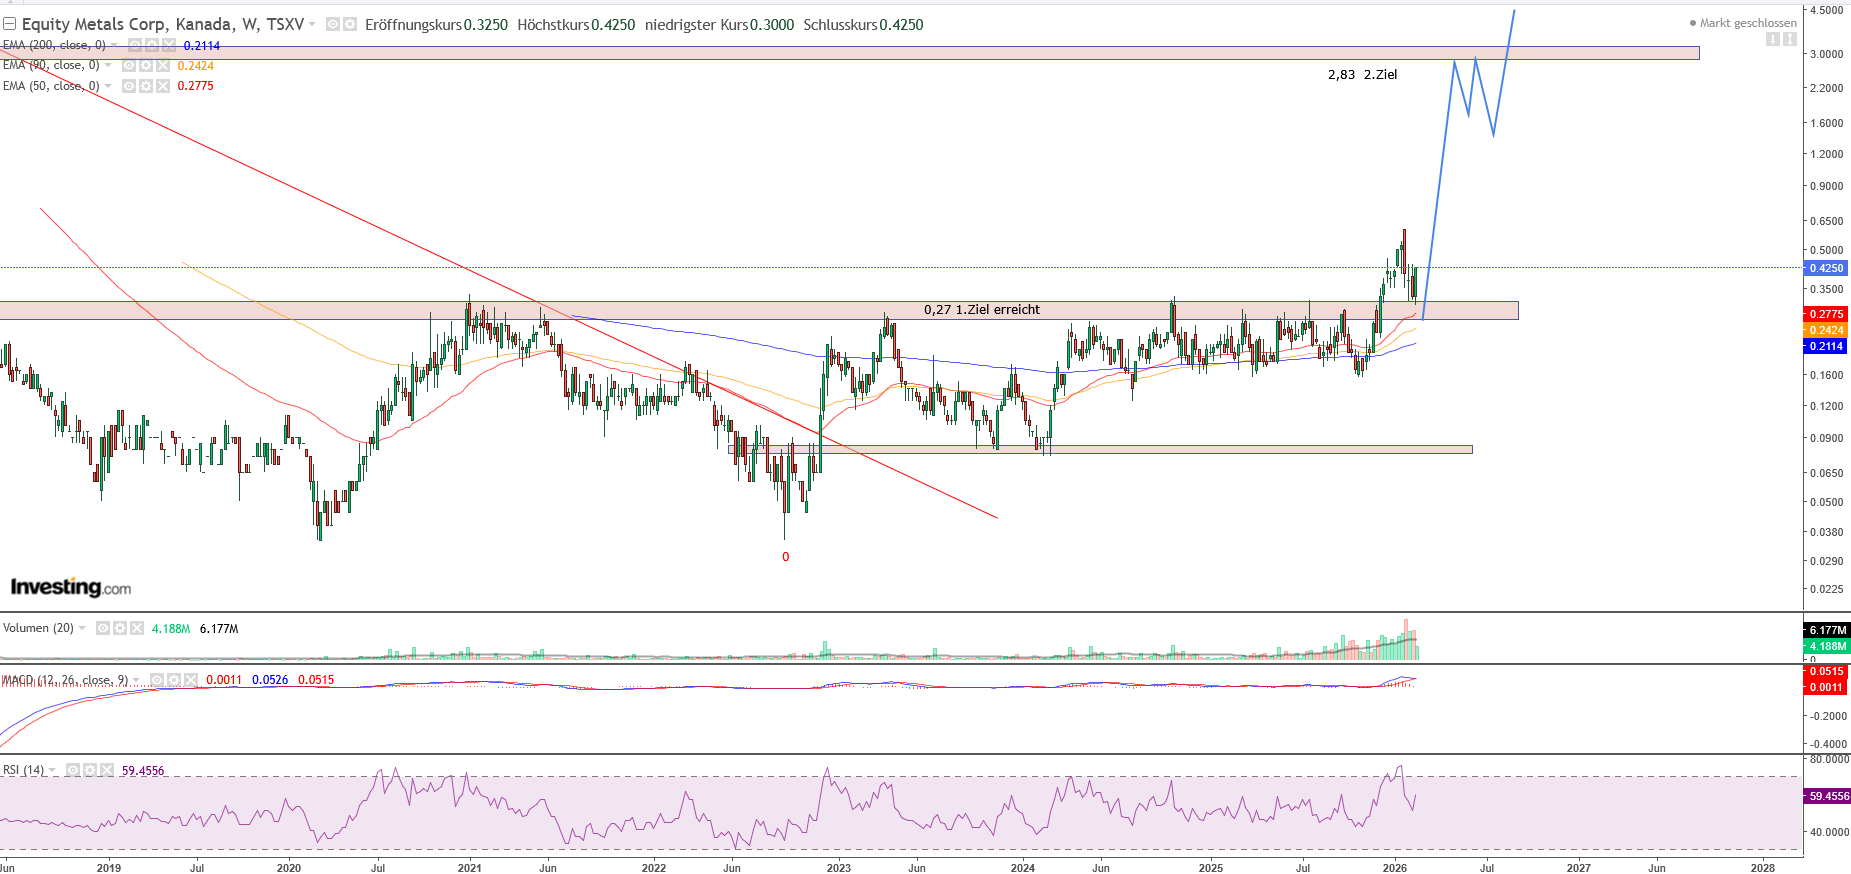Toggle visibility of EMA 200 line
Viewport: 1851px width, 874px height.
(x=135, y=45)
